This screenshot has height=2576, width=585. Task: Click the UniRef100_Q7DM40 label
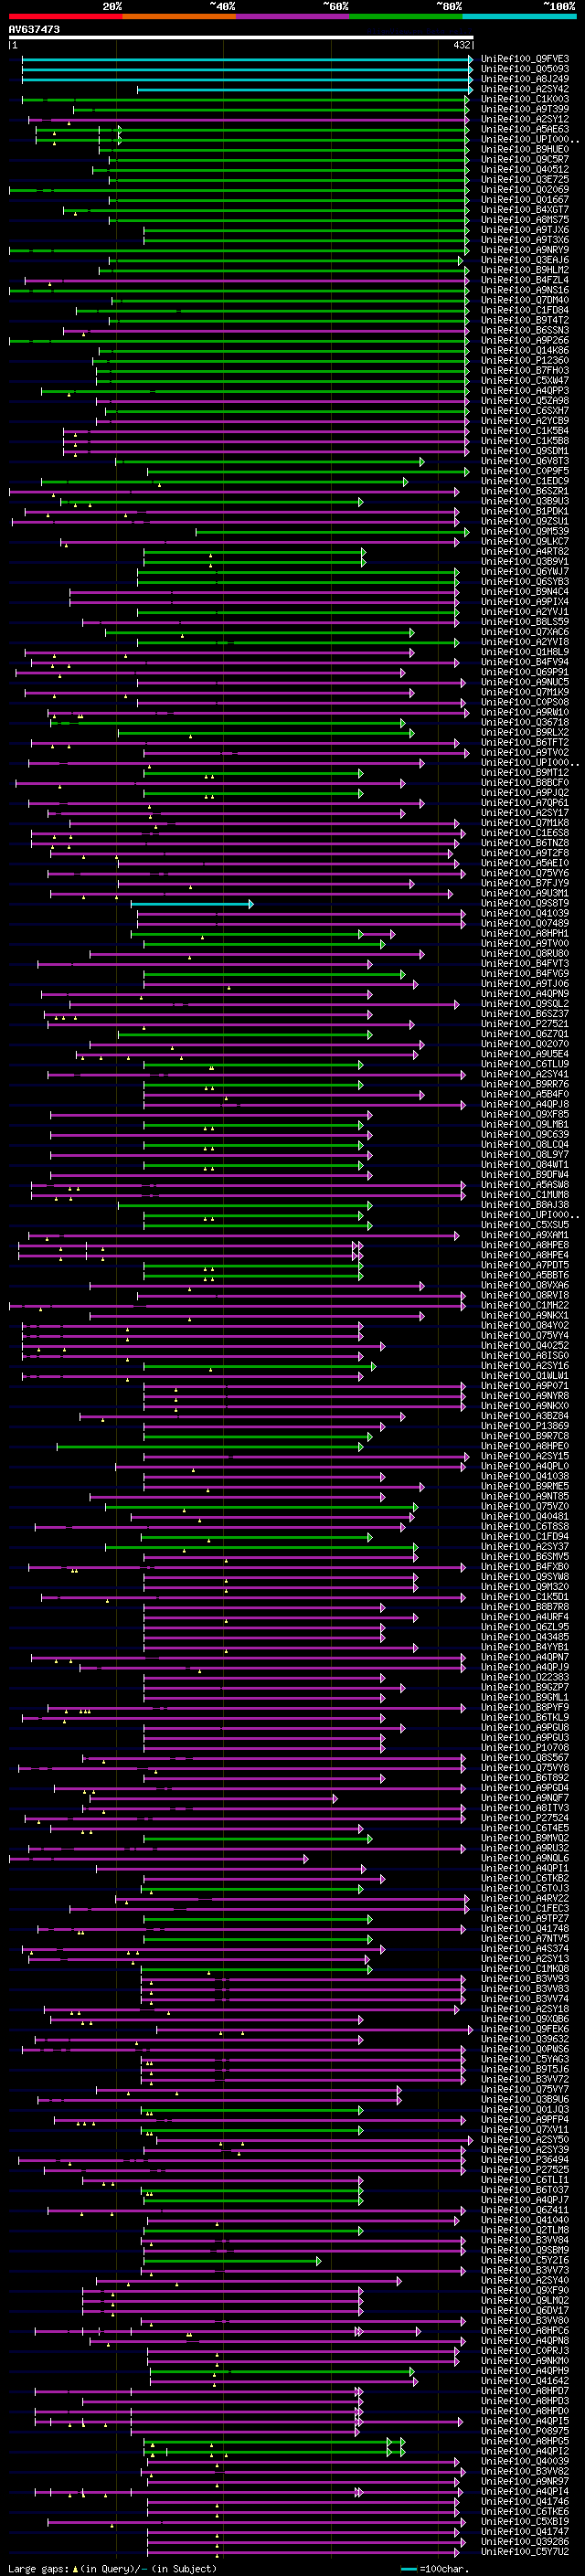(525, 300)
